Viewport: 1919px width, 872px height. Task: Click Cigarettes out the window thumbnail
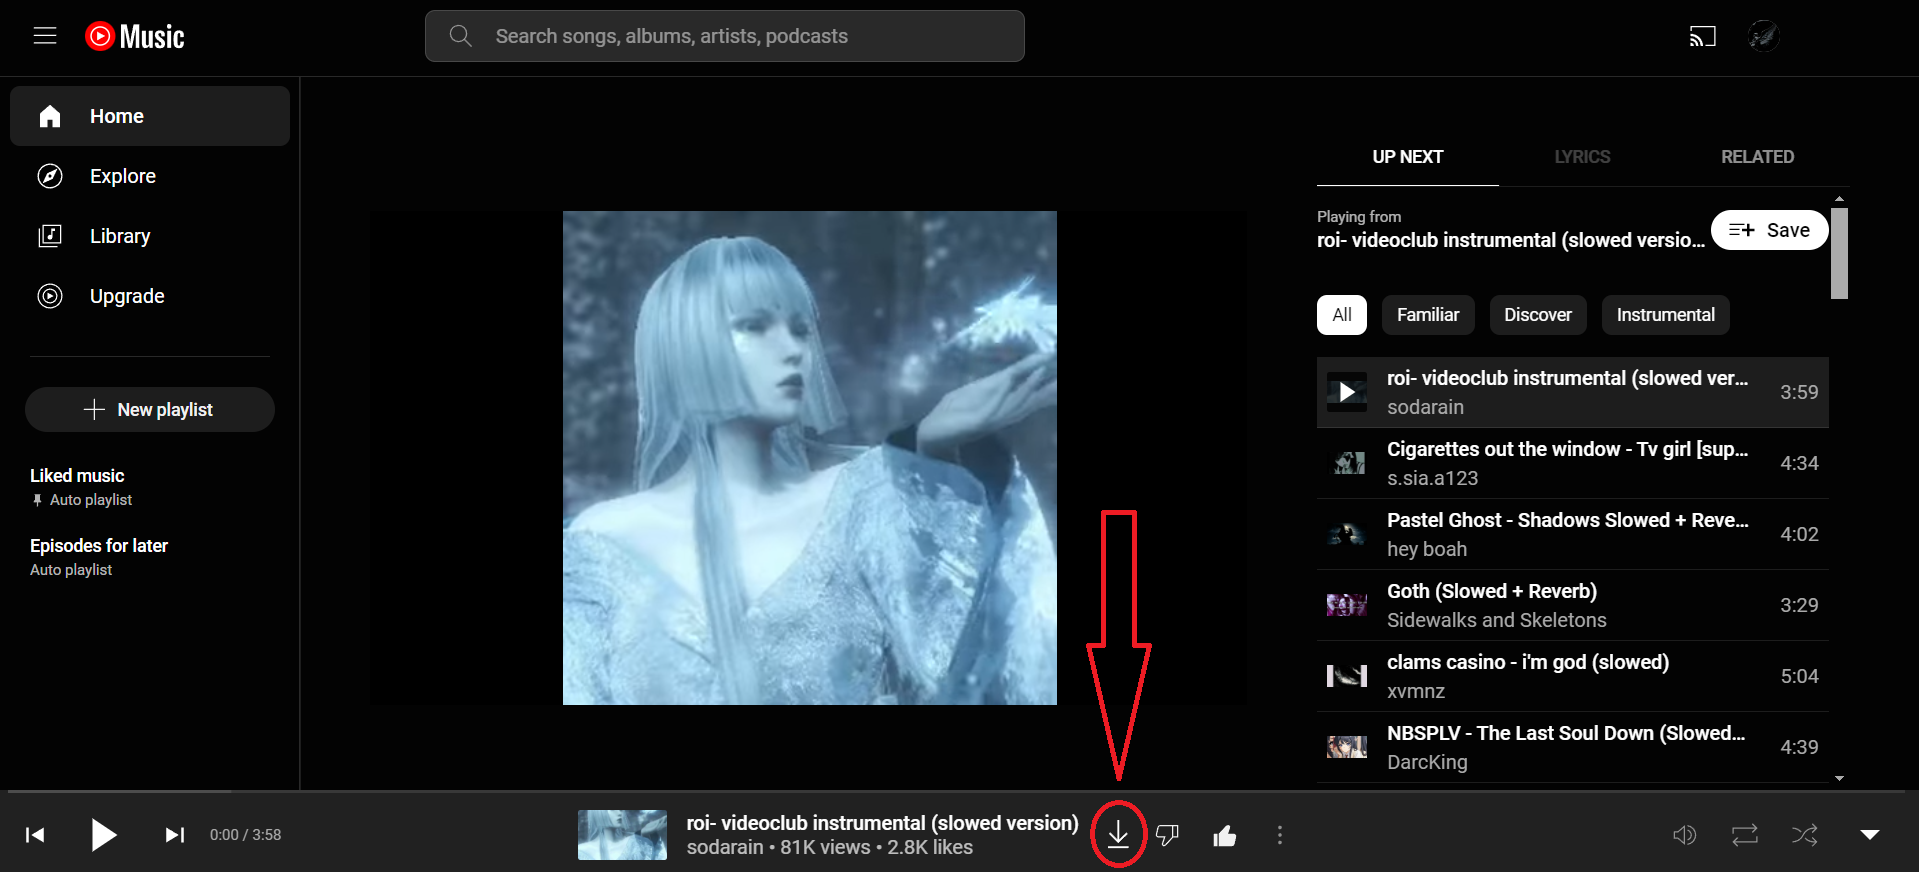pyautogui.click(x=1347, y=463)
